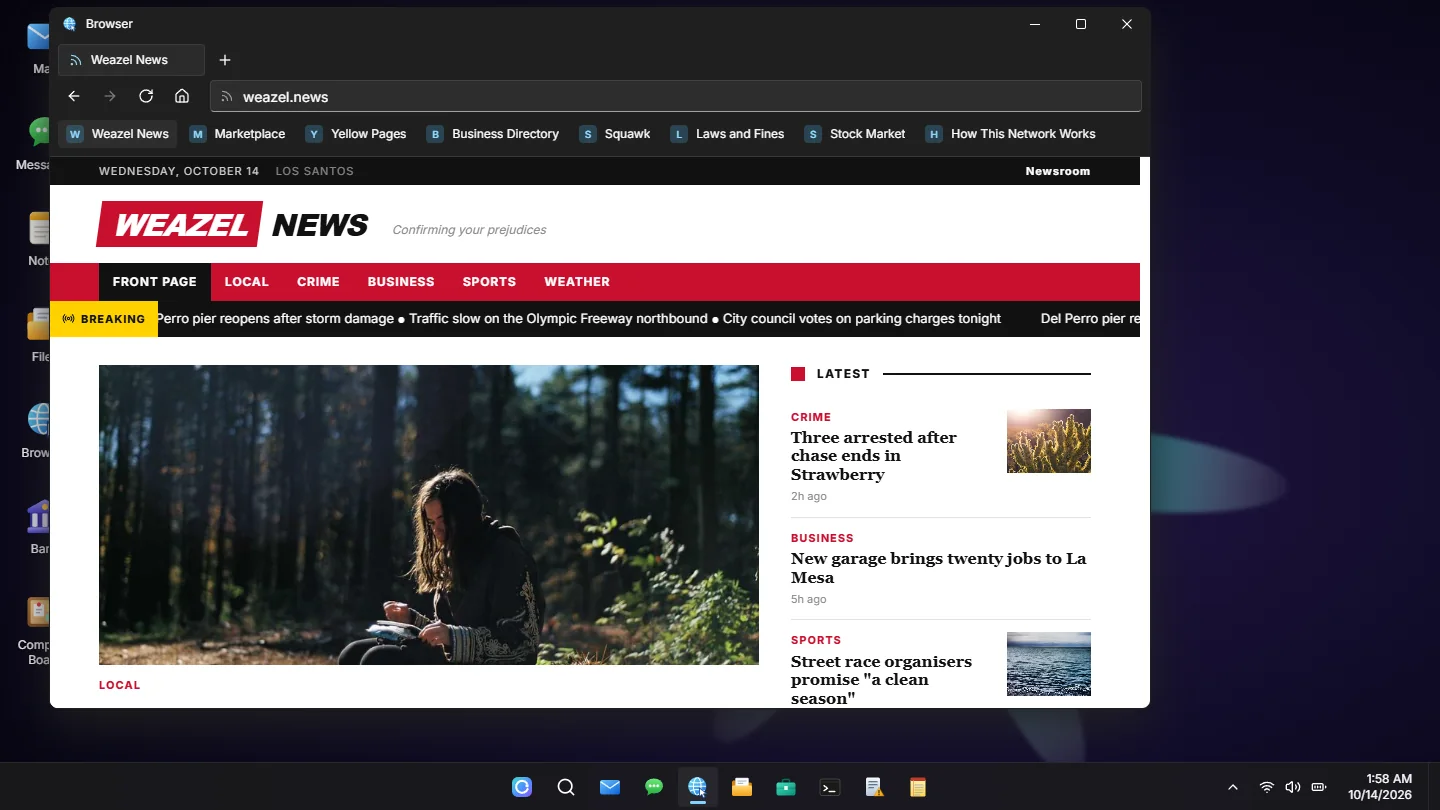Open the Marketplace bookmark
The image size is (1440, 810).
tap(238, 134)
